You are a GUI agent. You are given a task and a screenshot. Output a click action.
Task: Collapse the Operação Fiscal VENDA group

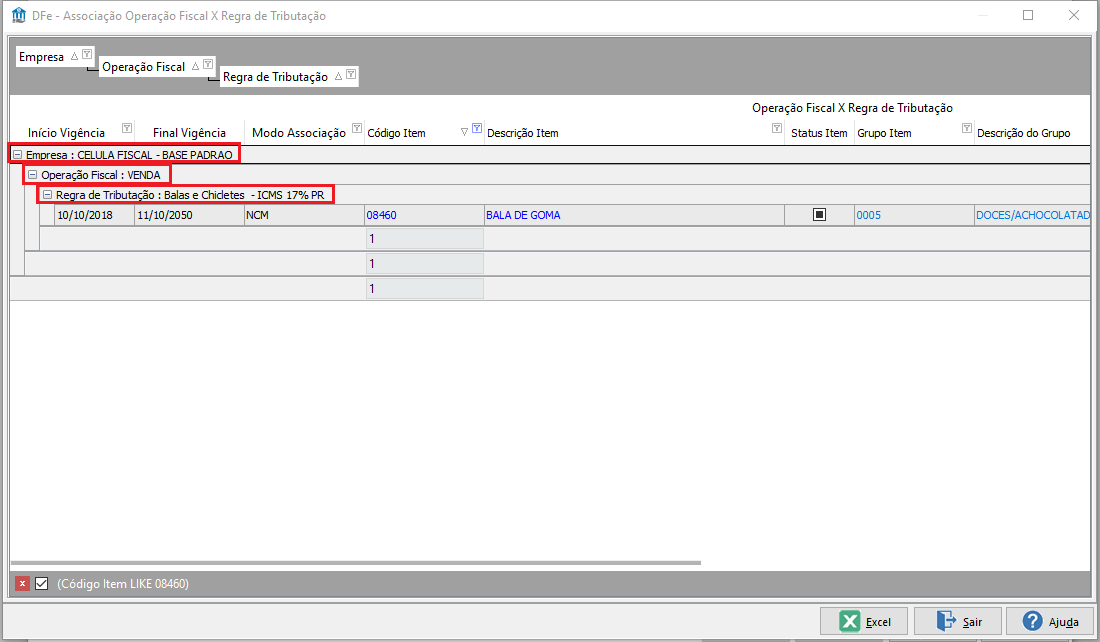pyautogui.click(x=32, y=175)
